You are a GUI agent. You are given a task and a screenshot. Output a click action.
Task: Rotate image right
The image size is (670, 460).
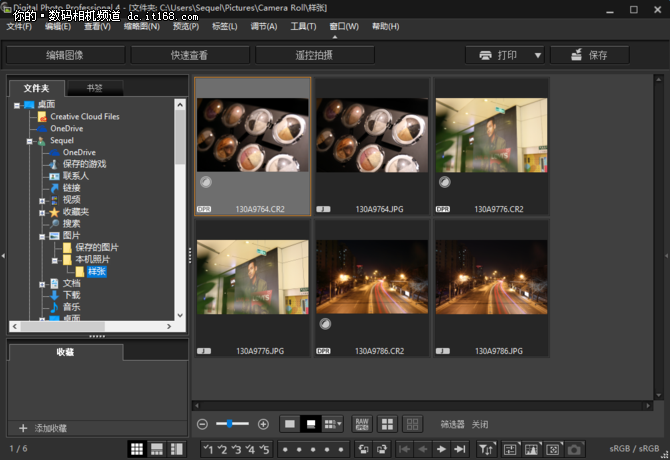click(382, 449)
